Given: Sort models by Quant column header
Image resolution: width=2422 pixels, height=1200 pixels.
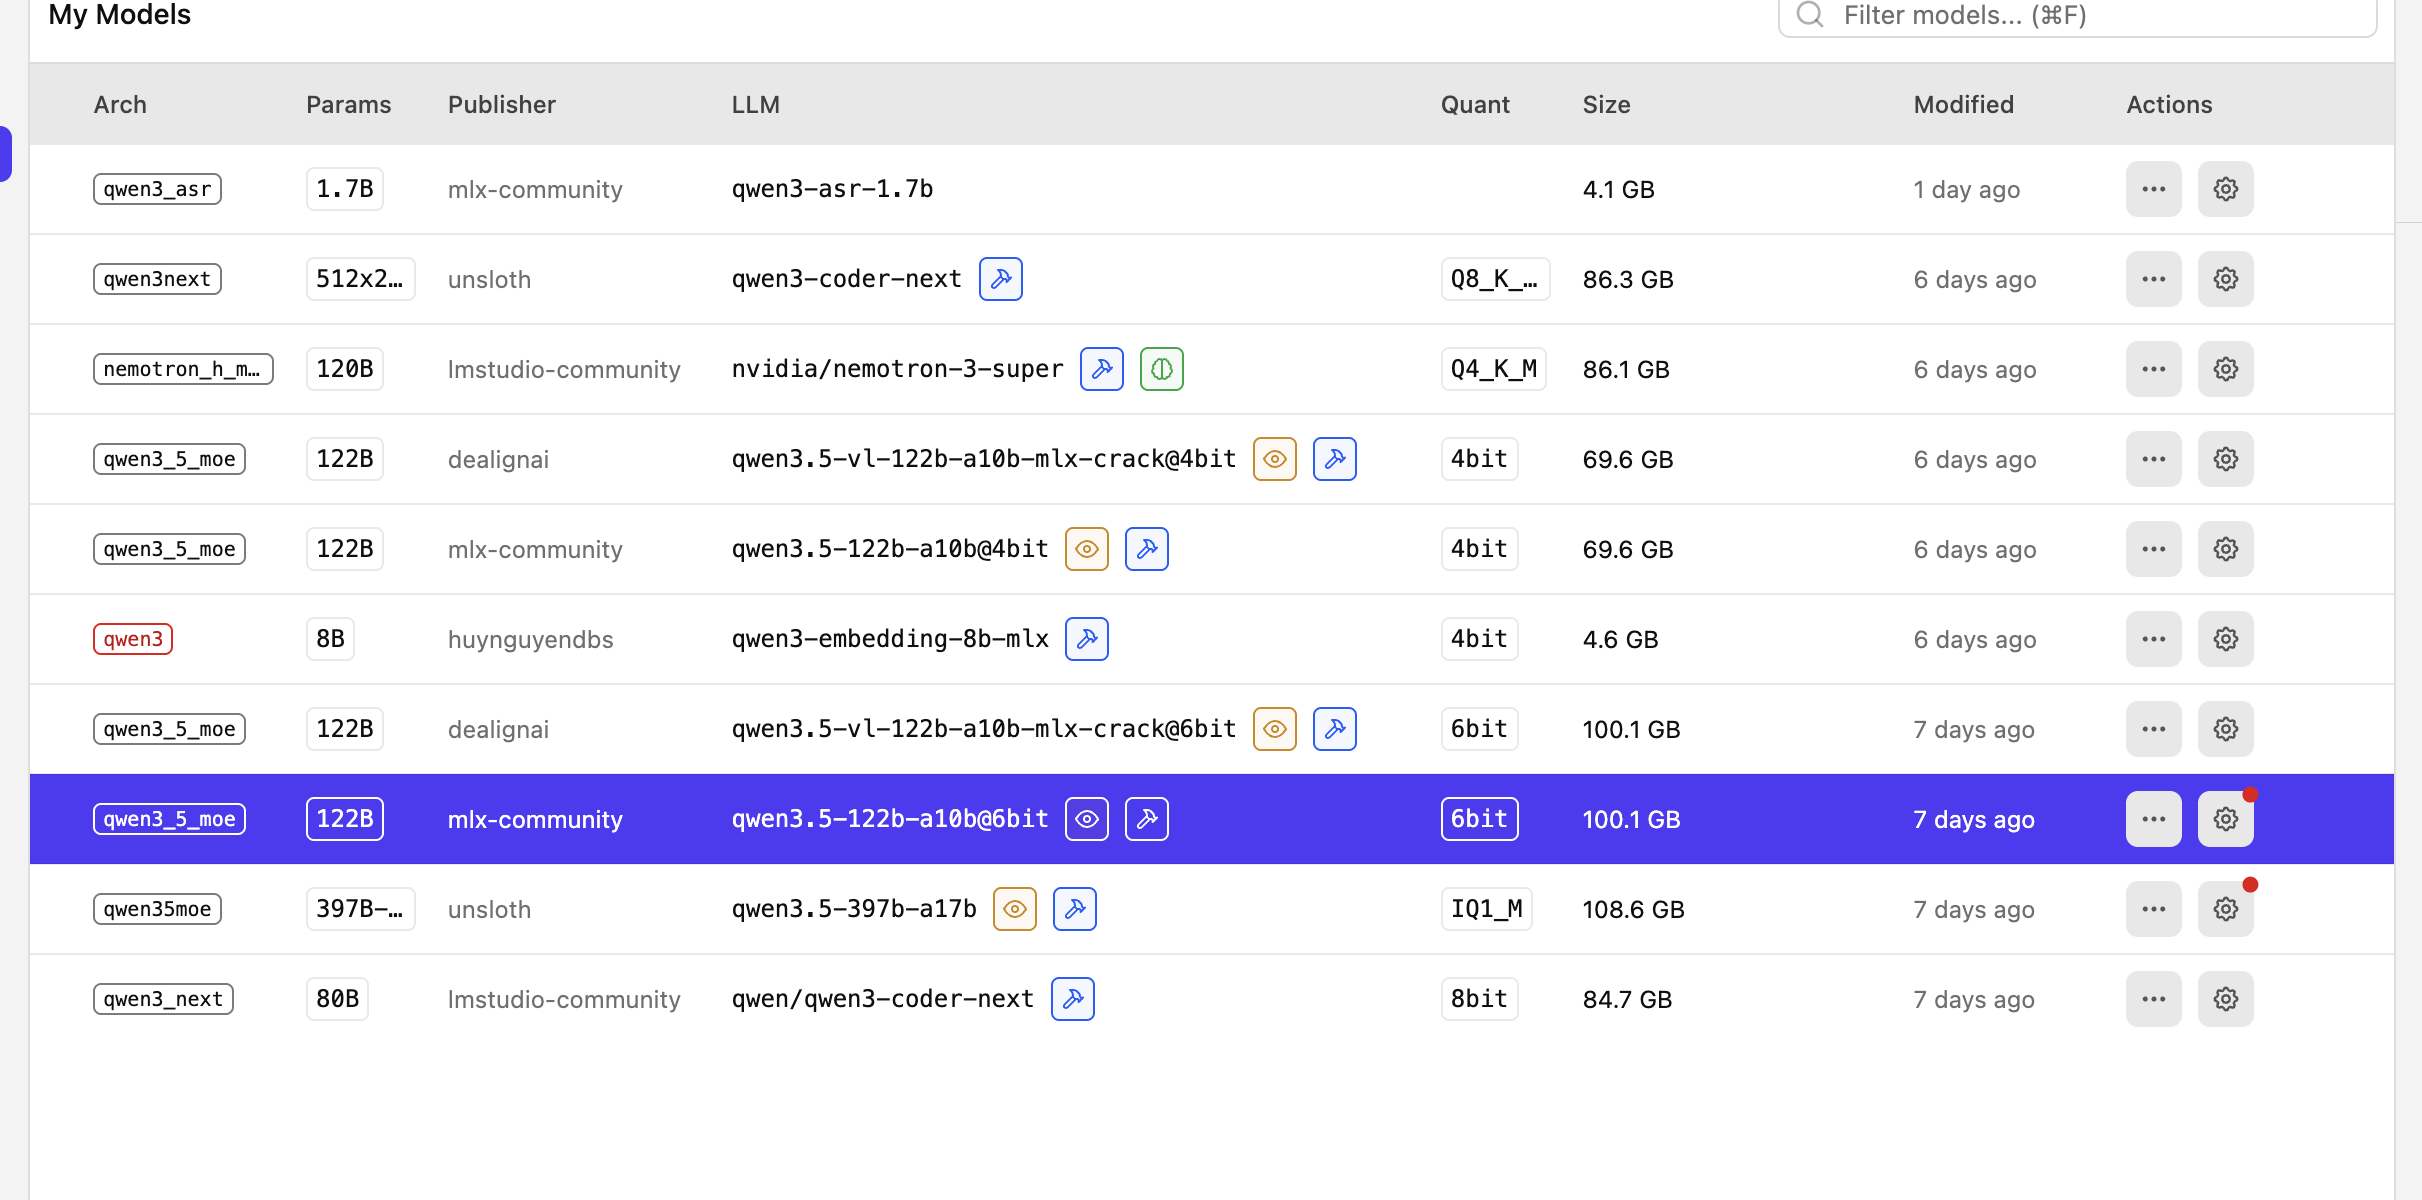Looking at the screenshot, I should point(1475,105).
